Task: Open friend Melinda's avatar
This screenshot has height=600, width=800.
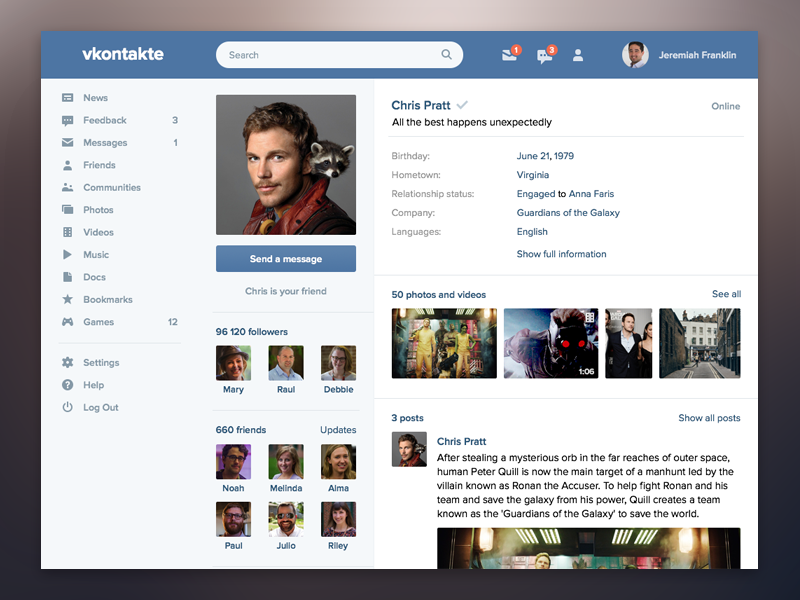Action: 286,462
